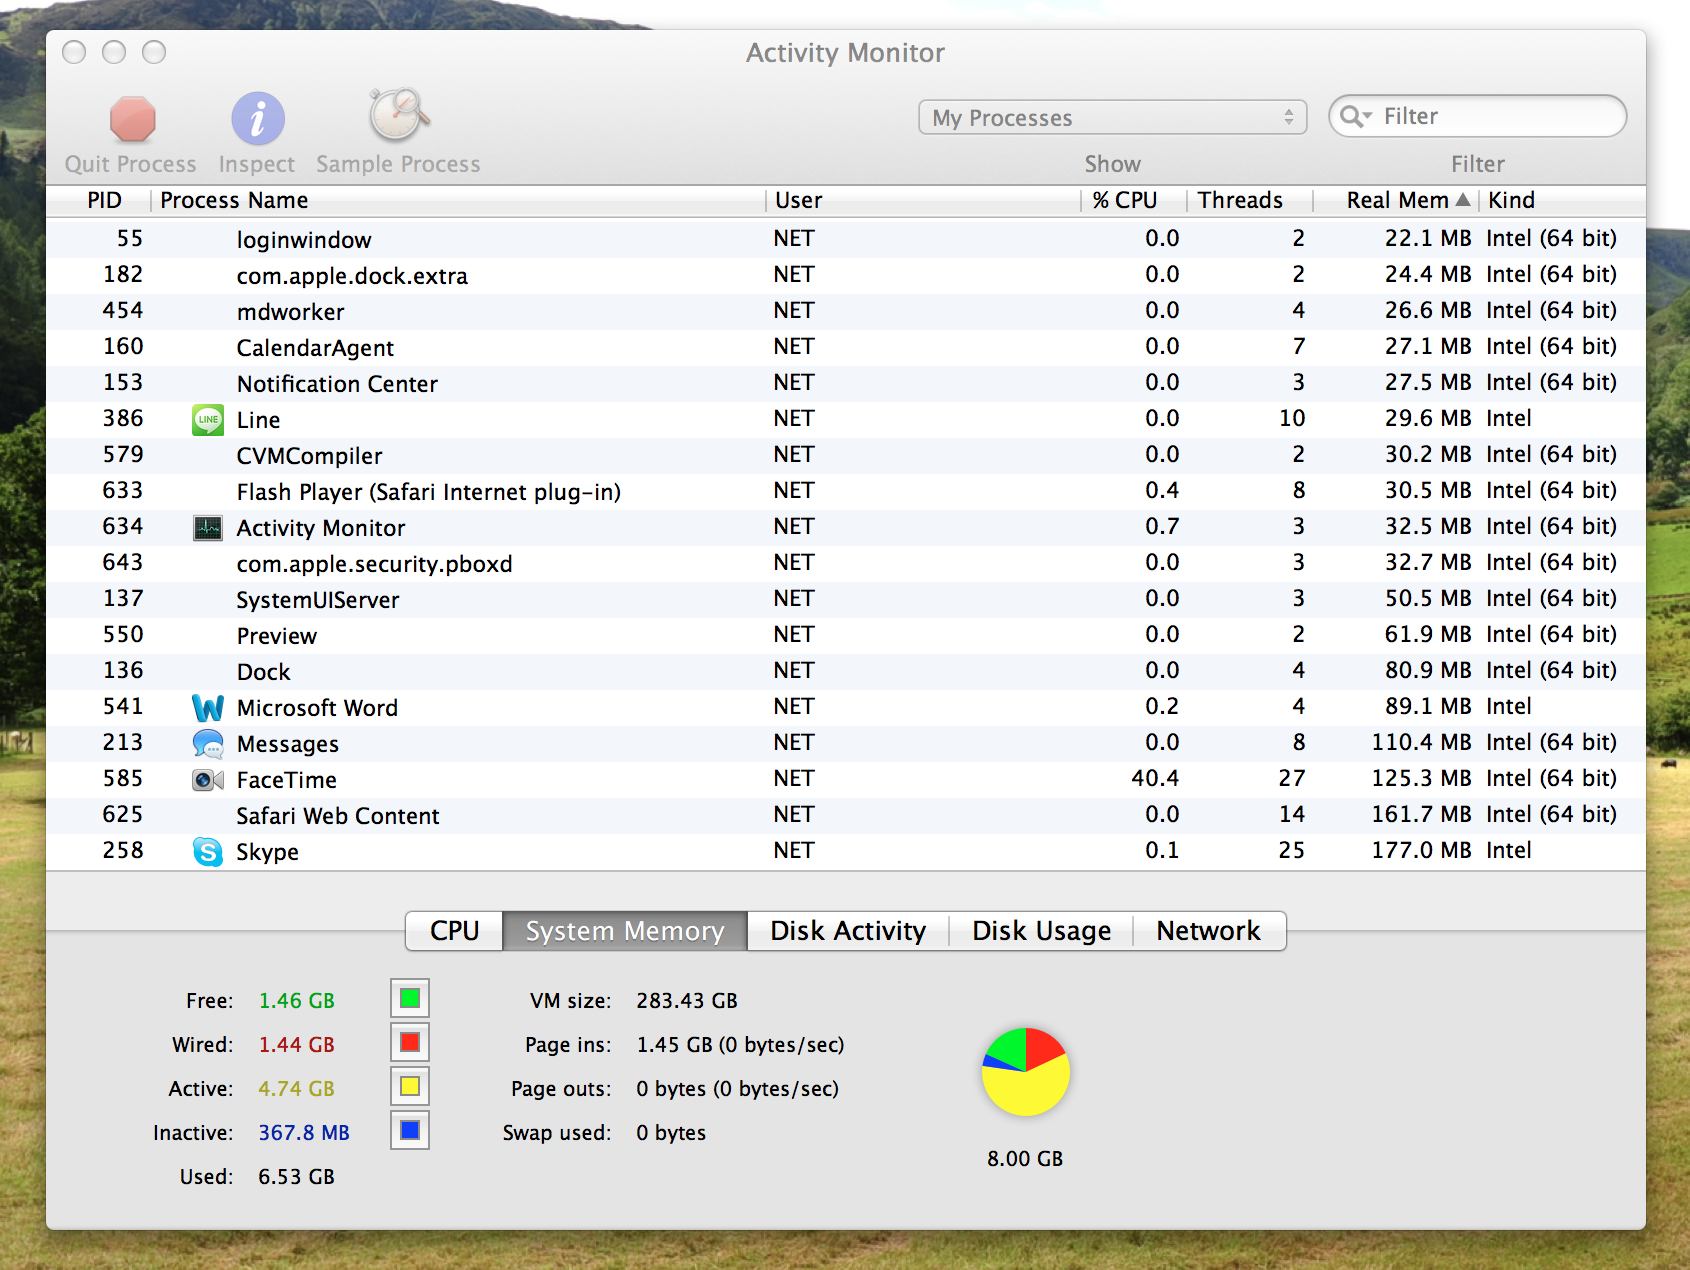
Task: Sort by the Kind column header
Action: [1560, 200]
